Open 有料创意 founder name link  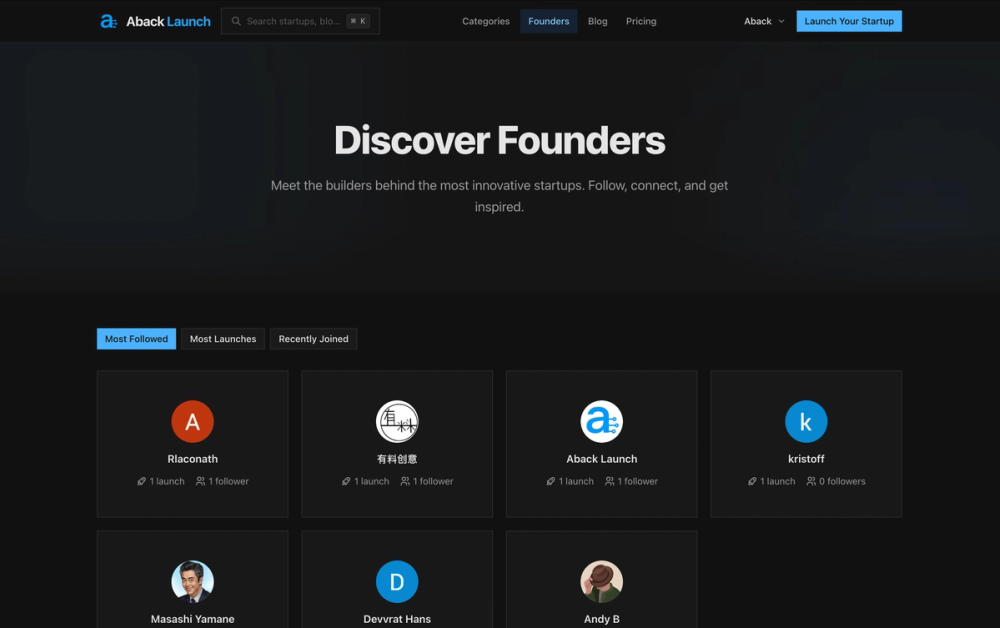397,459
